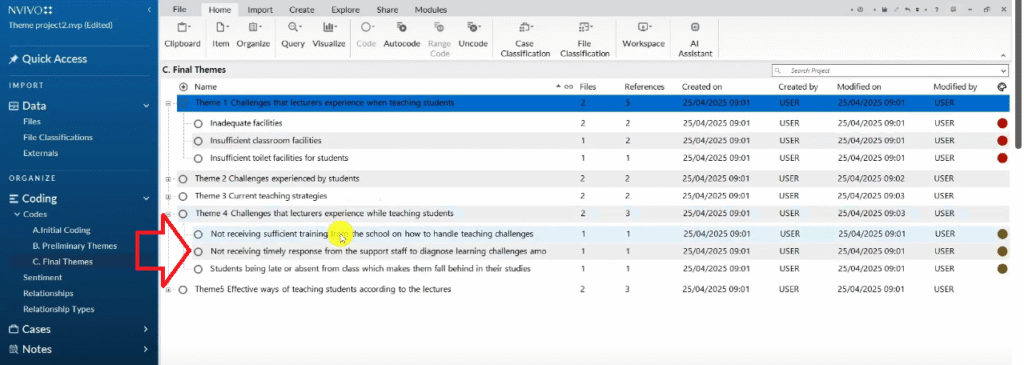
Task: Click the save icon in title bar
Action: point(884,10)
